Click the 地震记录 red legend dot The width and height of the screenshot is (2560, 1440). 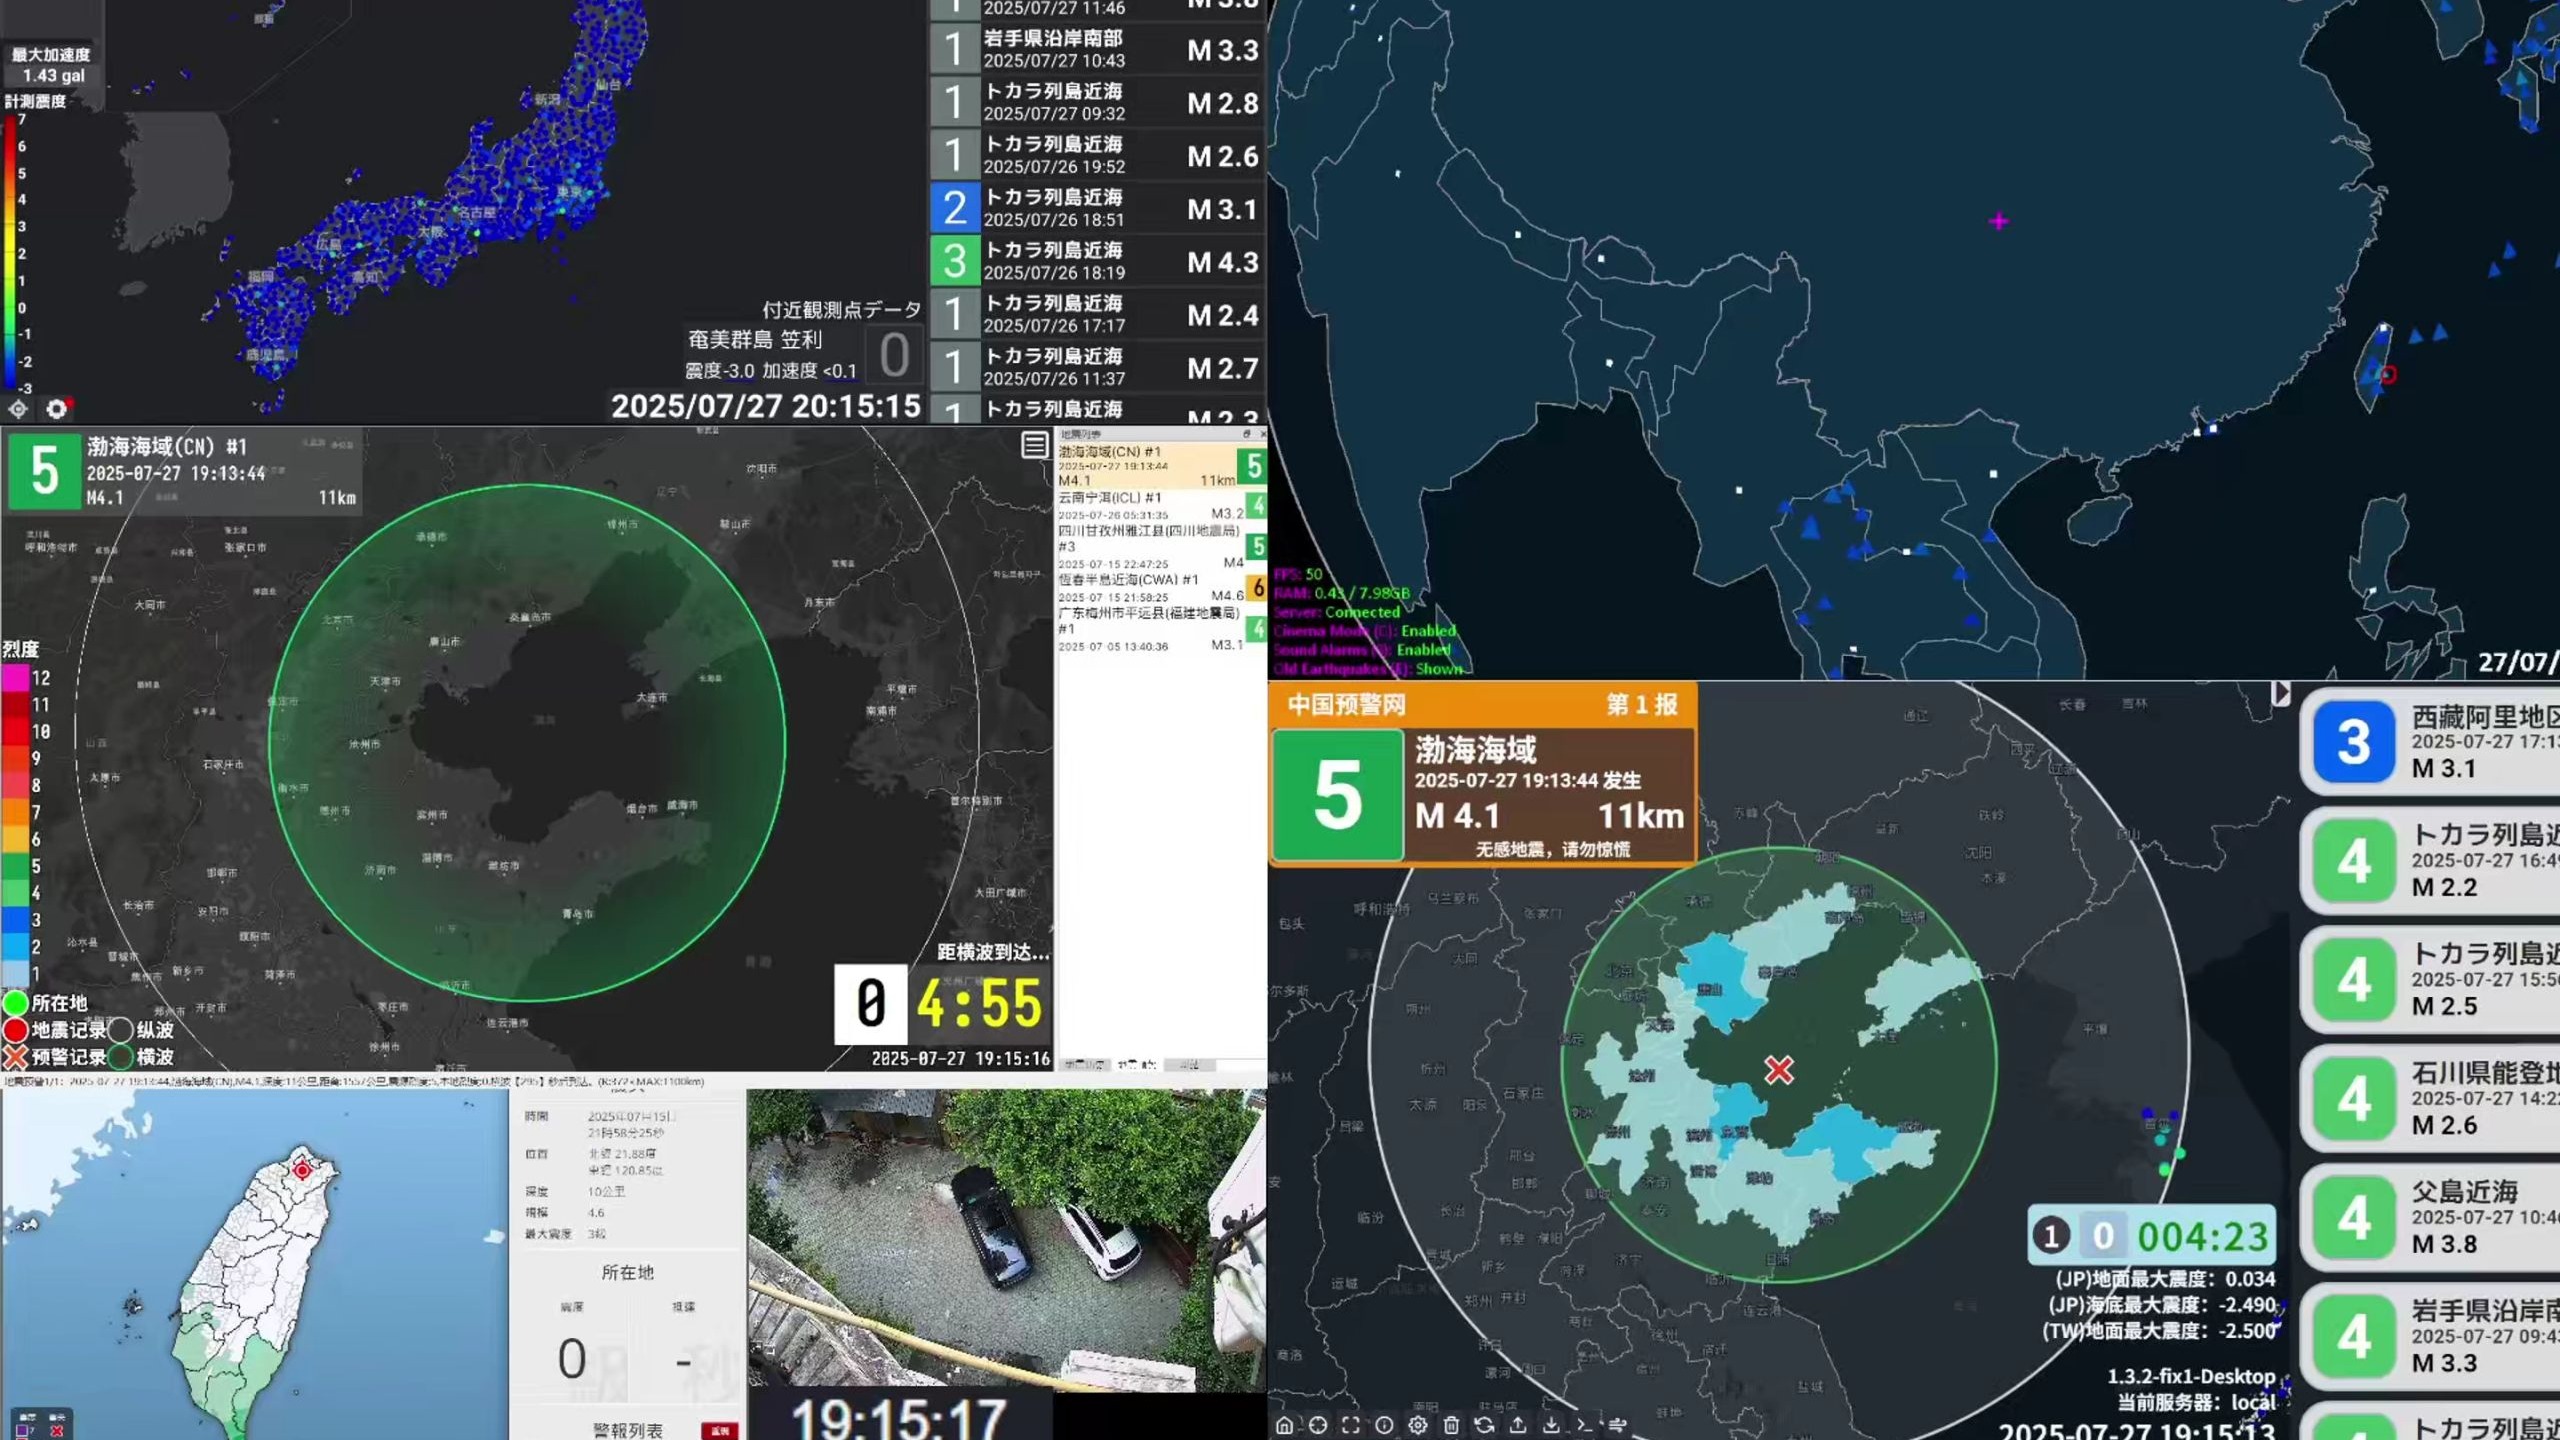15,1030
